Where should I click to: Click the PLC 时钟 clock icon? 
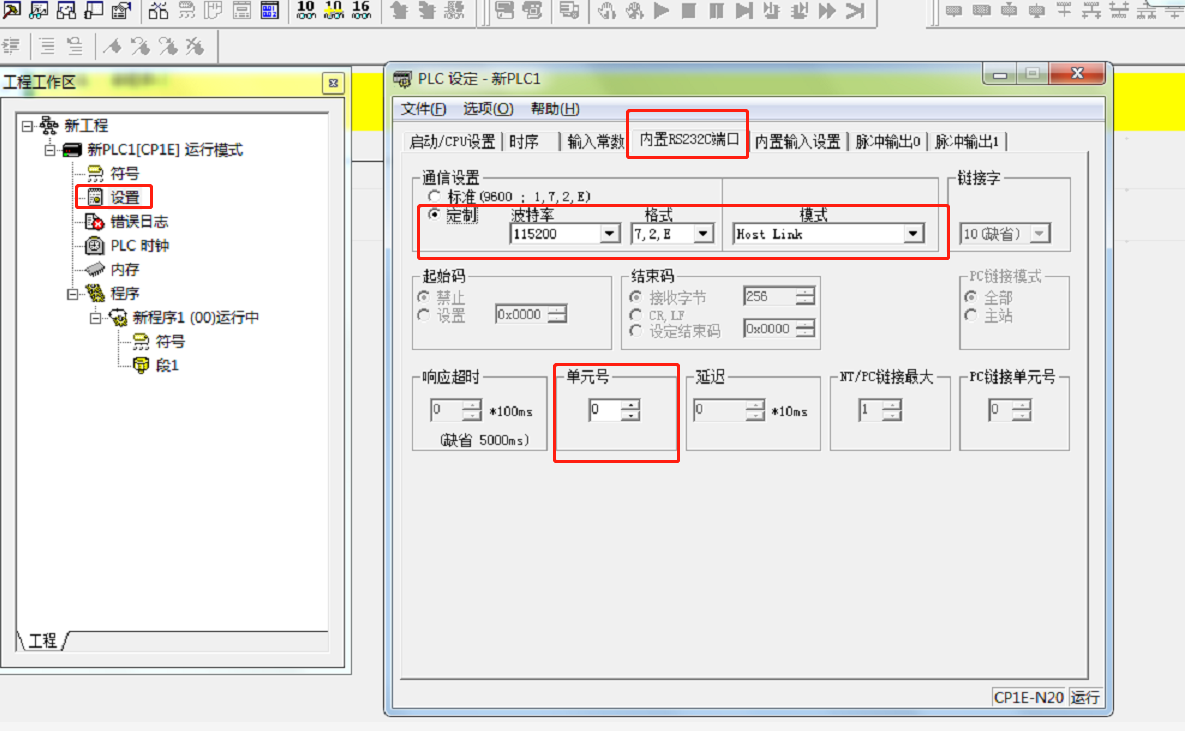pyautogui.click(x=94, y=246)
